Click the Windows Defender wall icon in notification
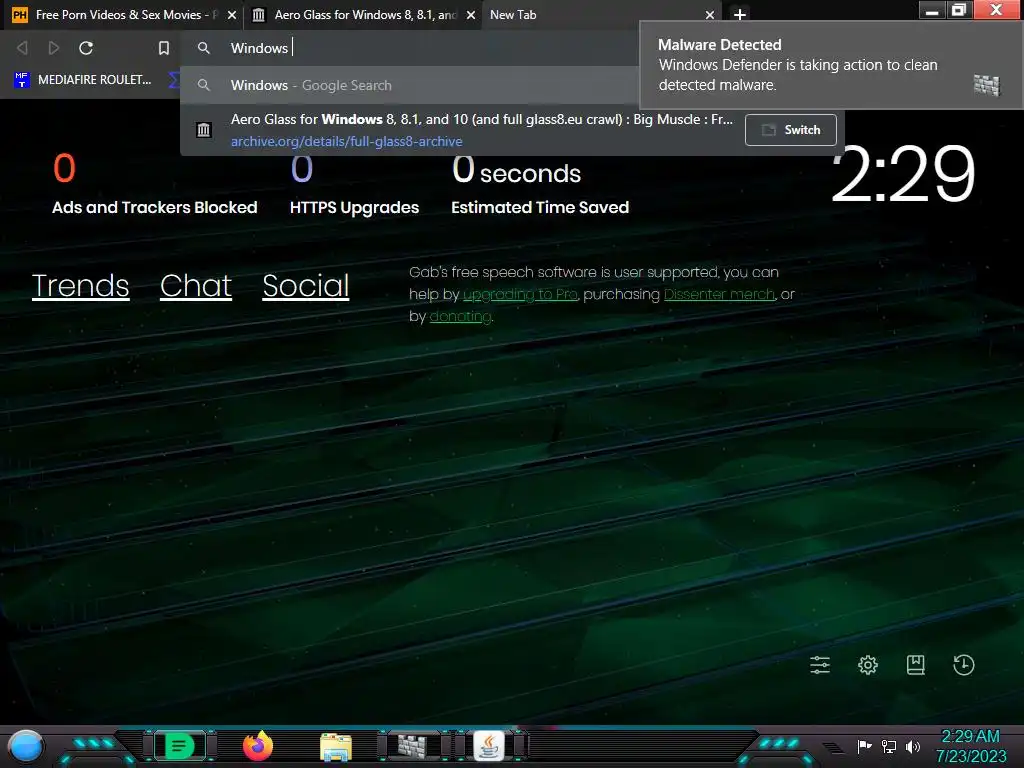1024x768 pixels. (x=987, y=85)
